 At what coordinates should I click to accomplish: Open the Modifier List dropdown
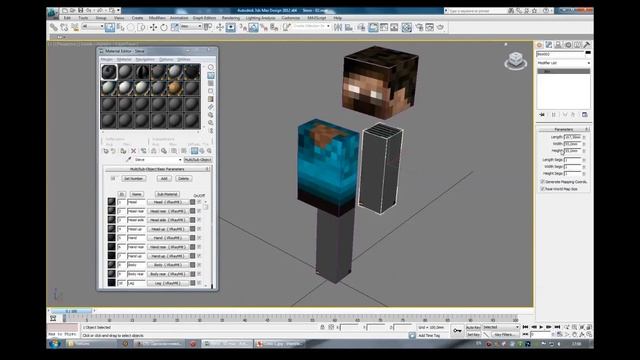(x=564, y=63)
